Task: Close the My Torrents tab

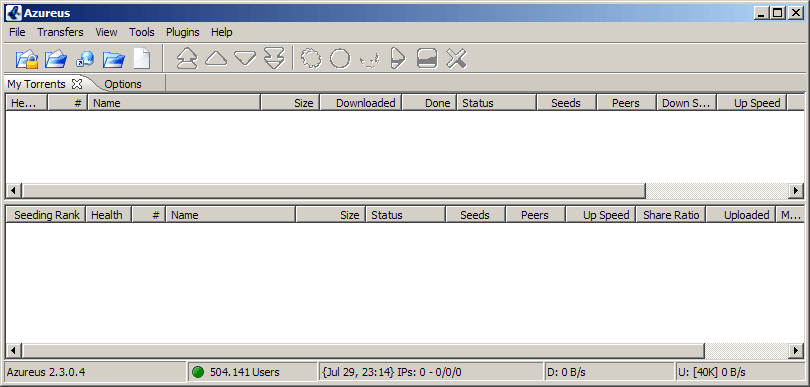Action: 77,84
